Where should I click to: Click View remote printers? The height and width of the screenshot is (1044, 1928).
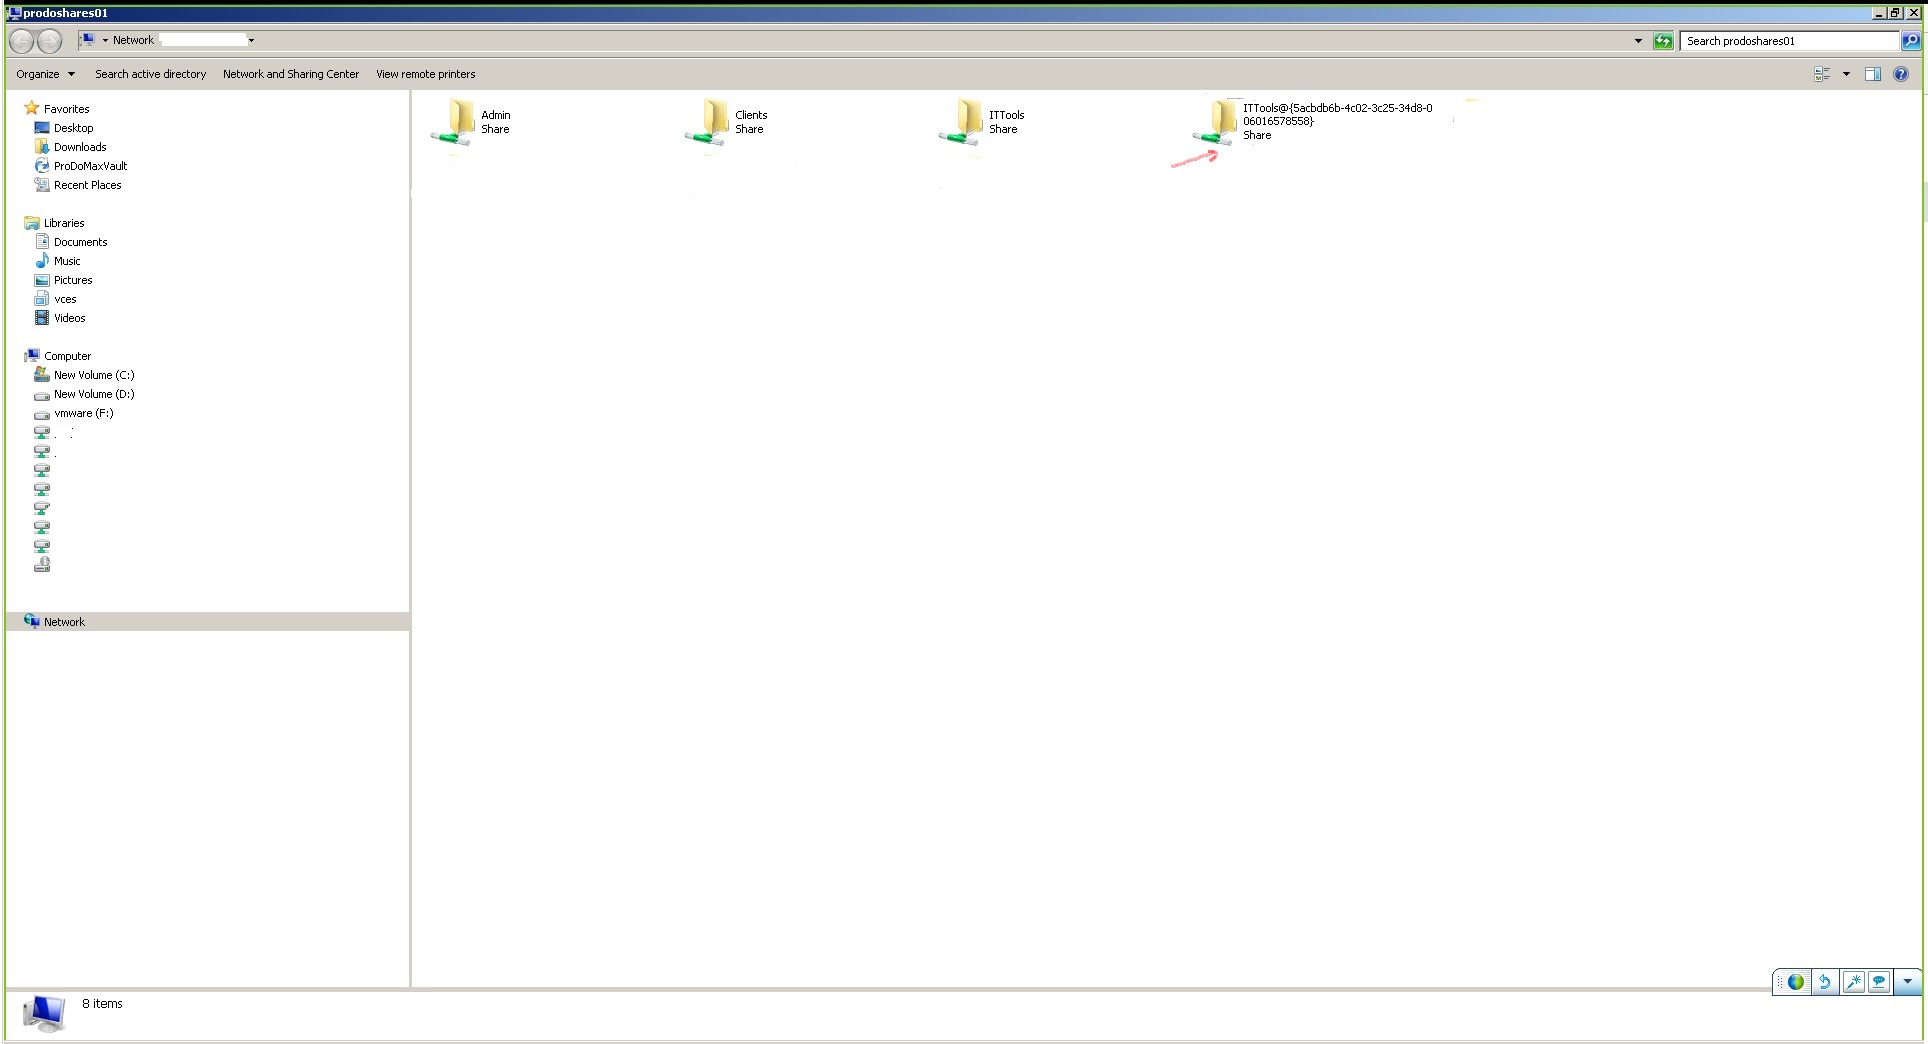click(x=425, y=73)
